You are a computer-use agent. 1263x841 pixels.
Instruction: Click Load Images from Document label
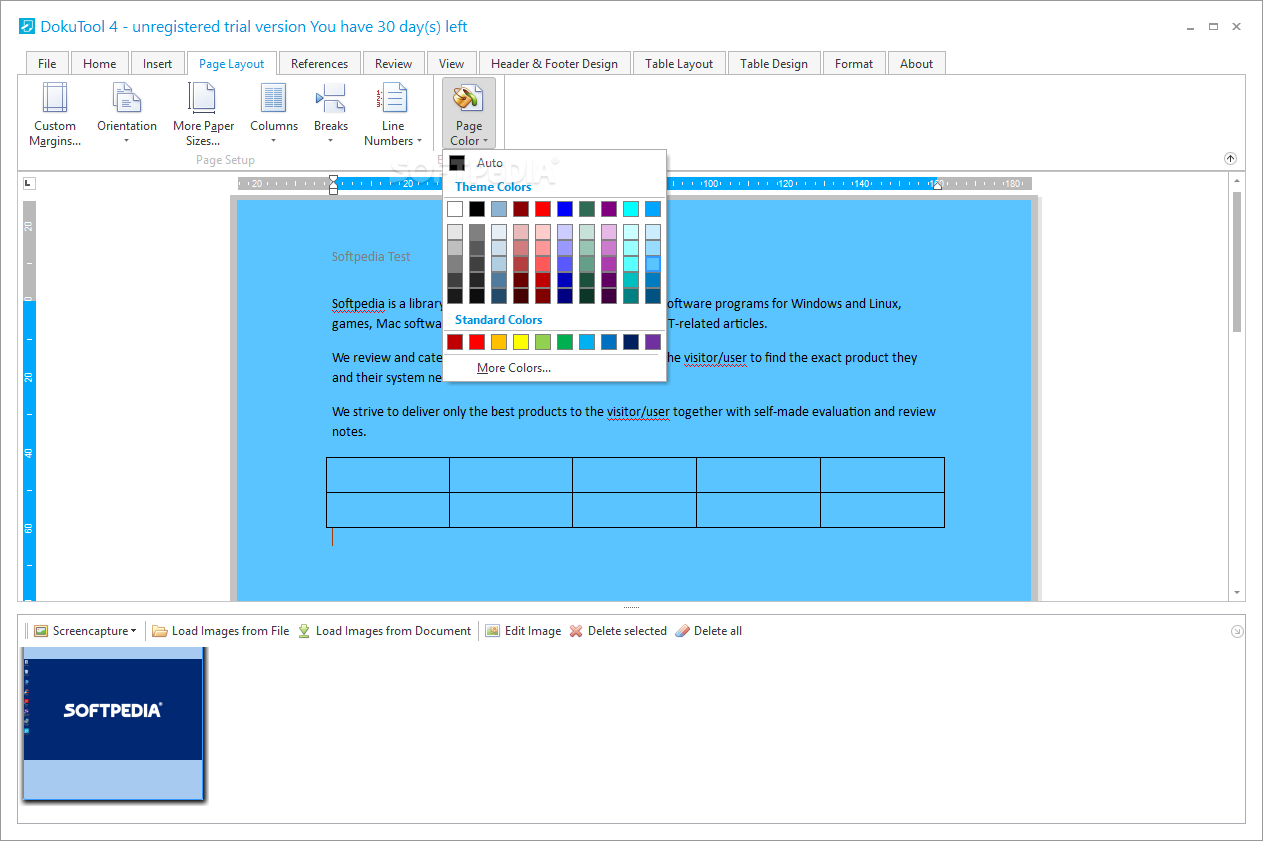pyautogui.click(x=393, y=631)
